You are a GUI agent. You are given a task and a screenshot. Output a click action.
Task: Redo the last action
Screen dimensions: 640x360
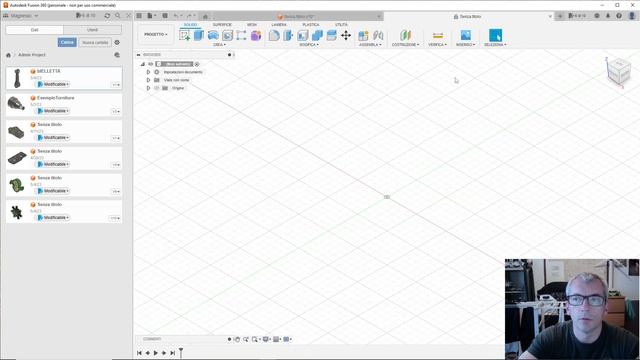(x=189, y=16)
